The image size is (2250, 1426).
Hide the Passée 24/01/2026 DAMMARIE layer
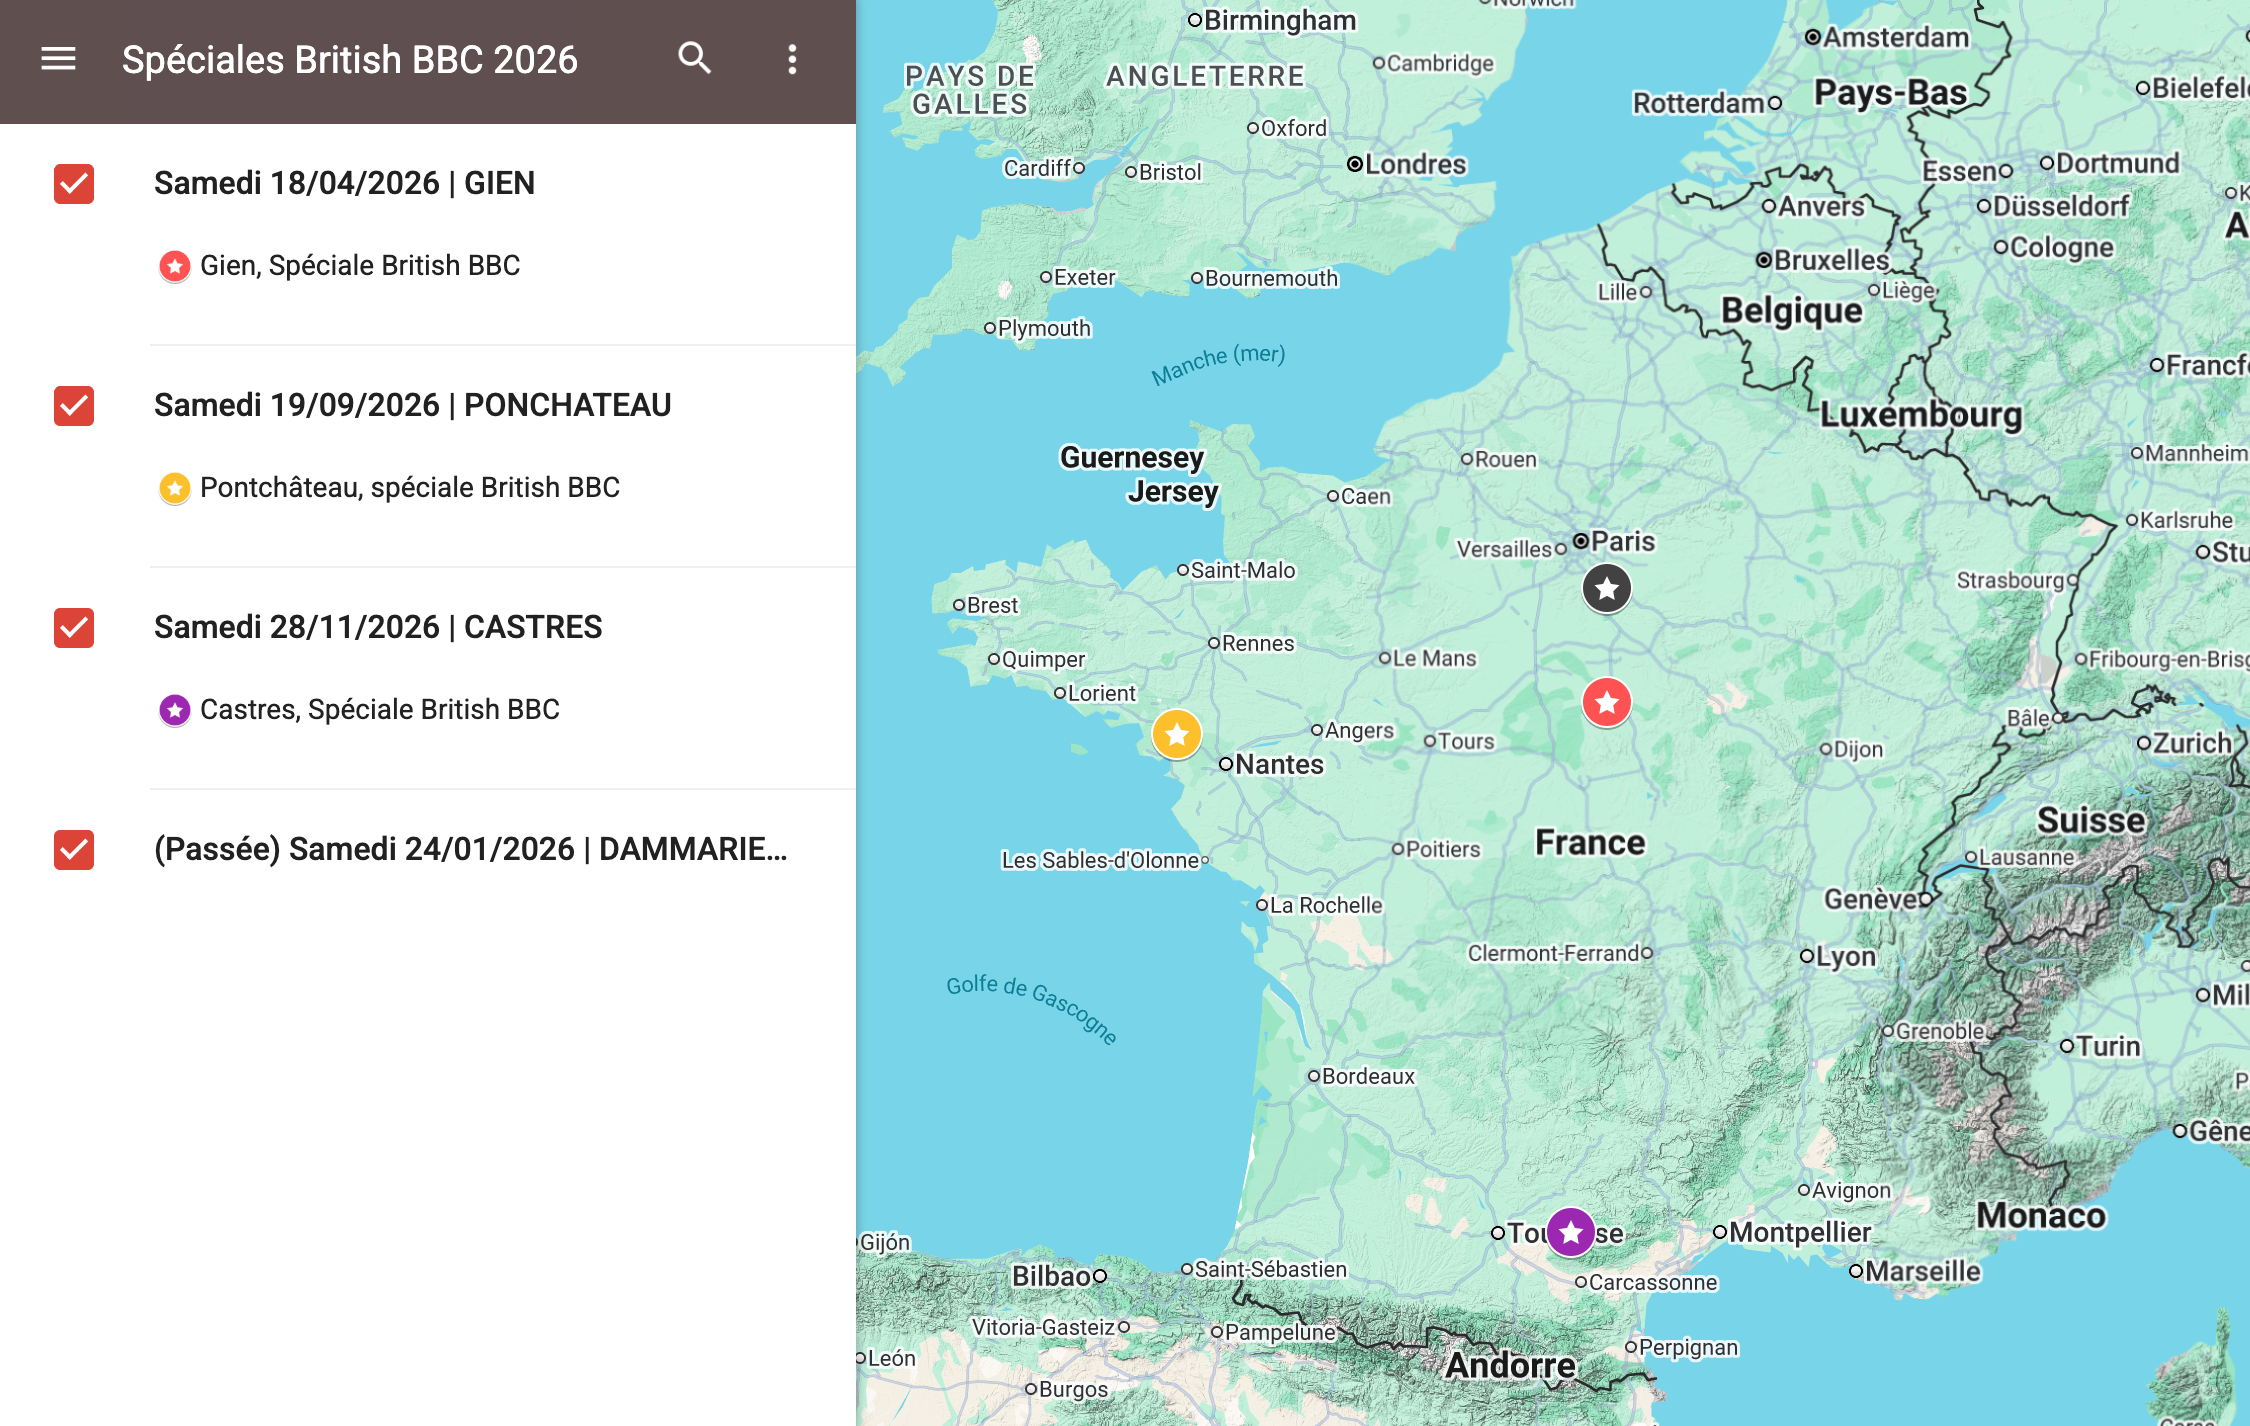[x=74, y=850]
